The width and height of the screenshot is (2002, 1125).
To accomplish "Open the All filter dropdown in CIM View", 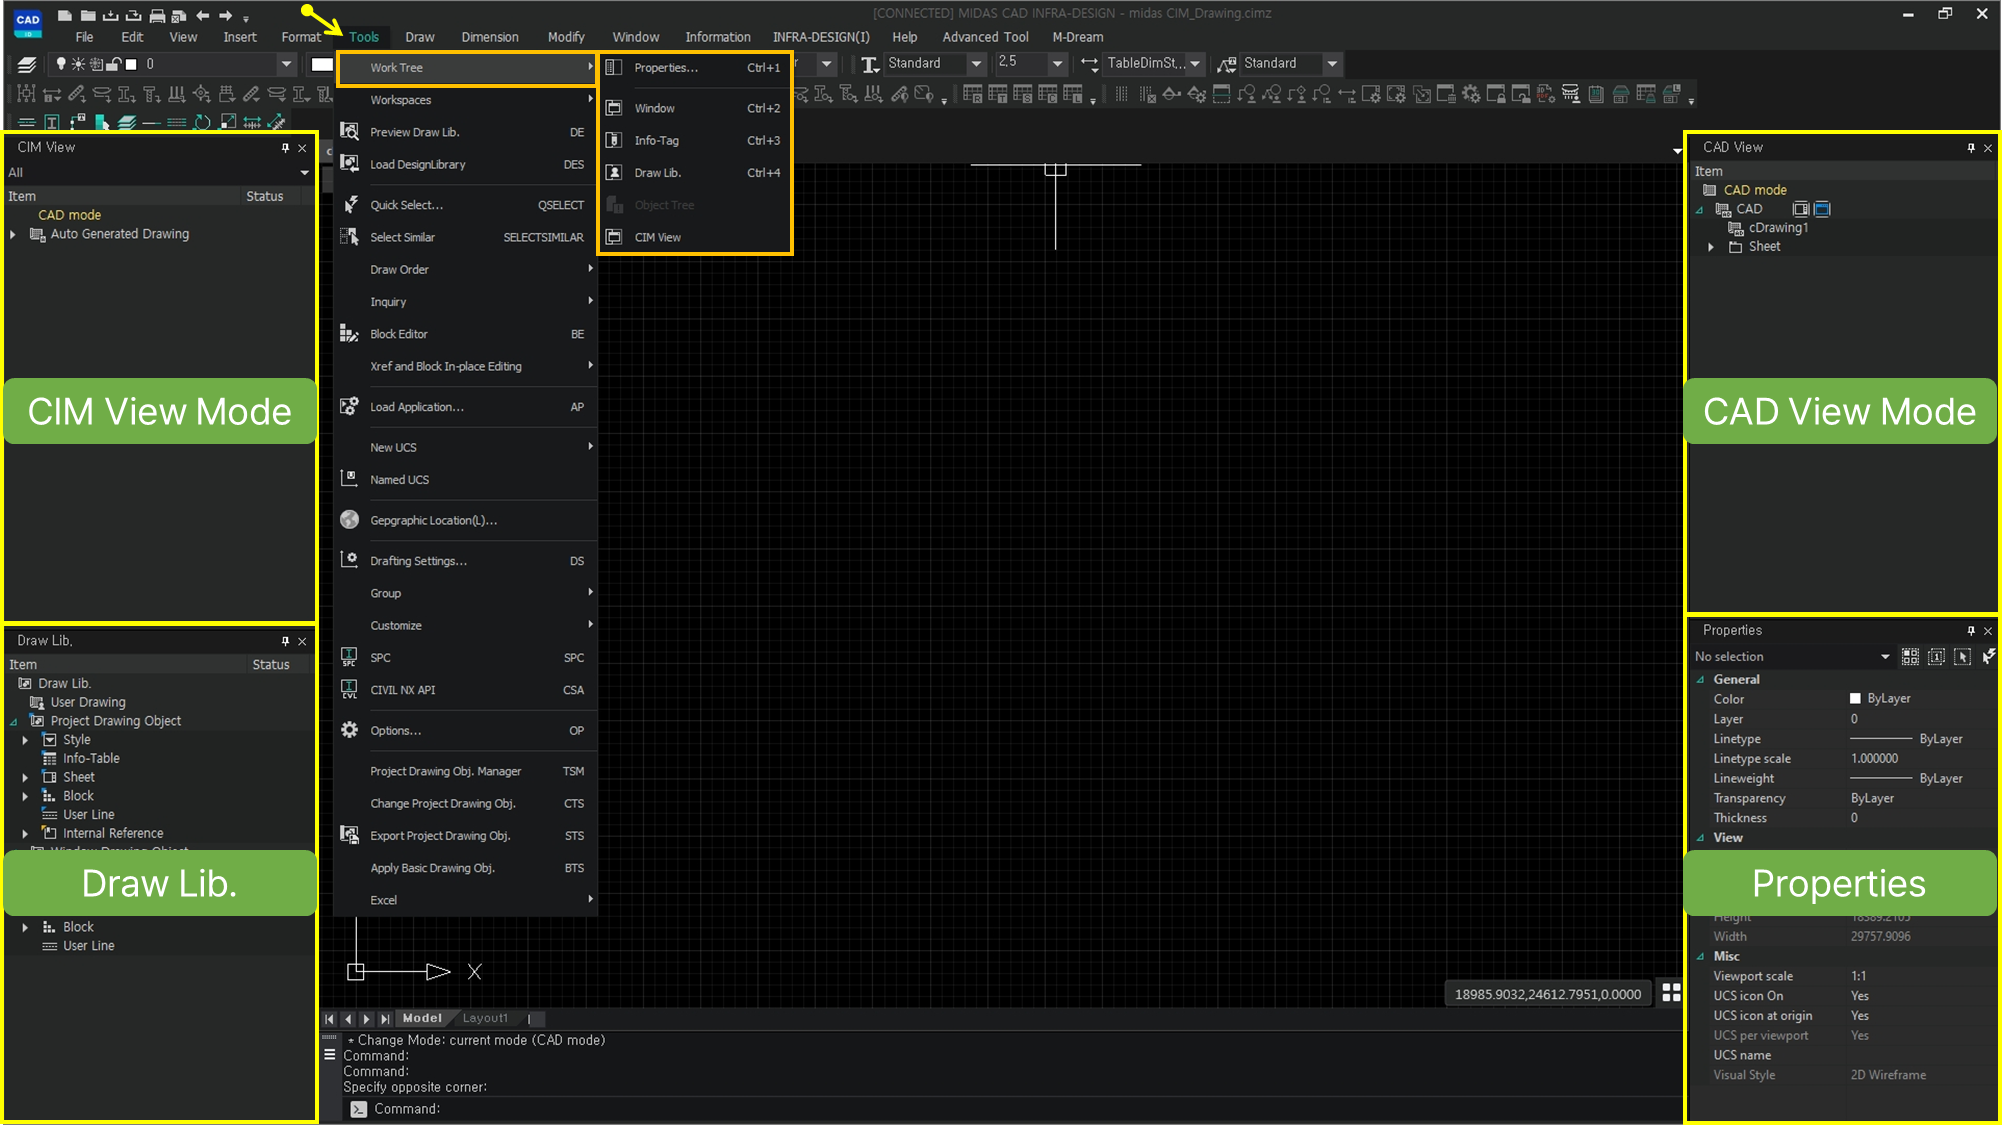I will point(304,172).
